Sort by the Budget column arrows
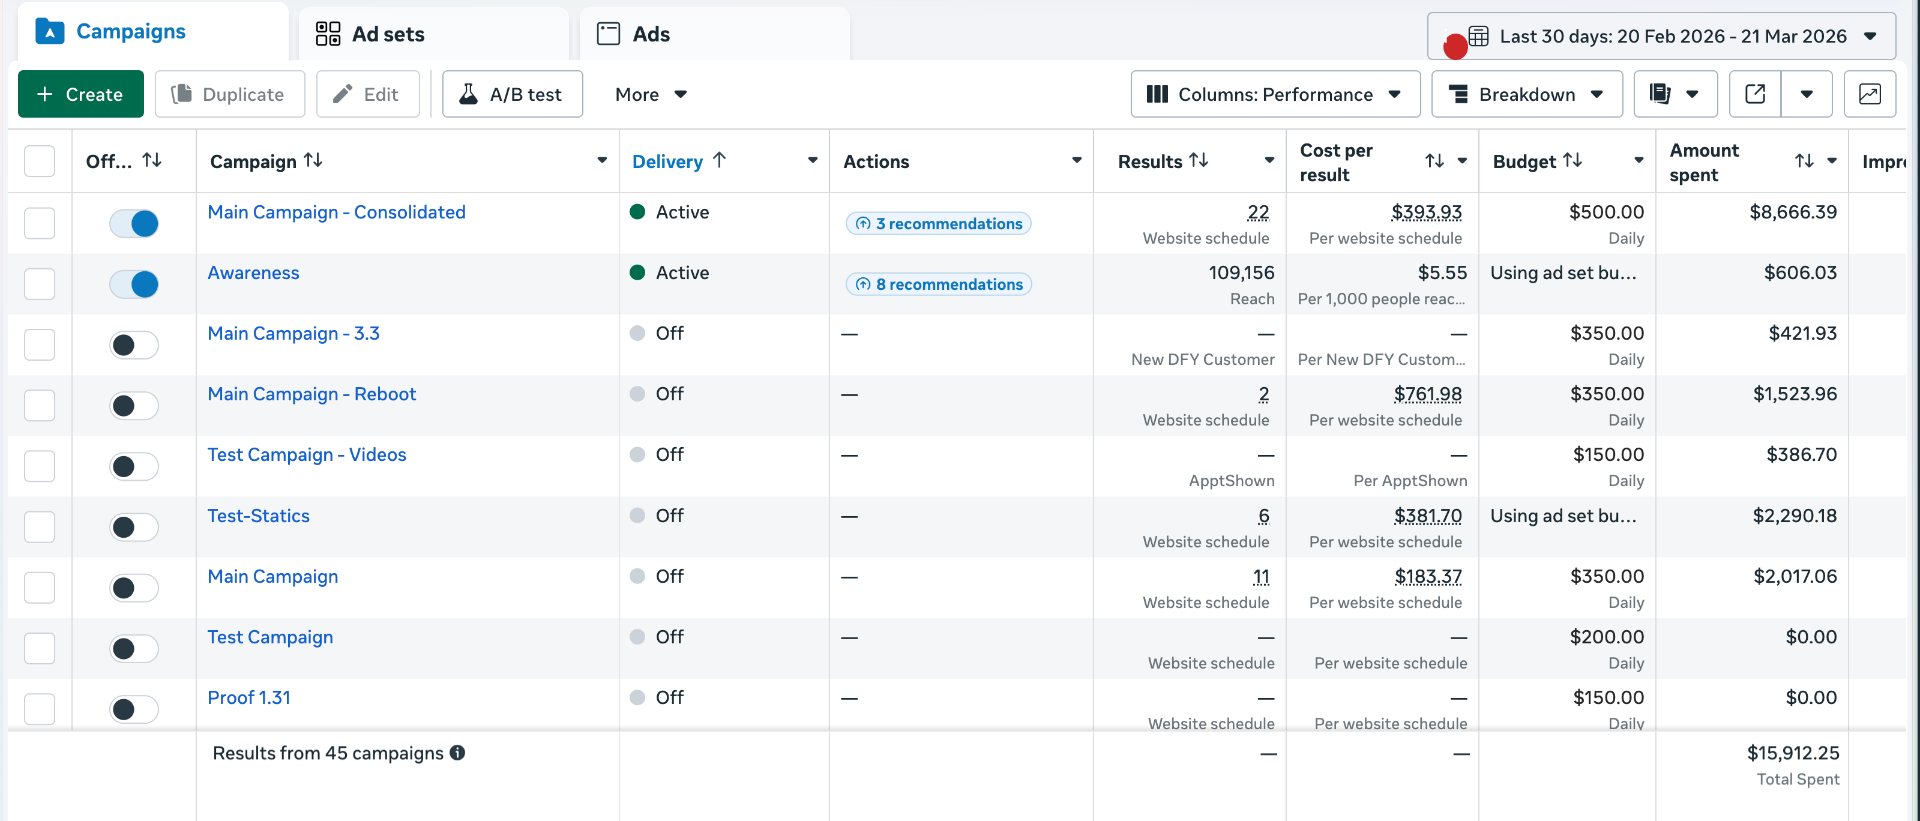The image size is (1920, 821). (x=1573, y=160)
